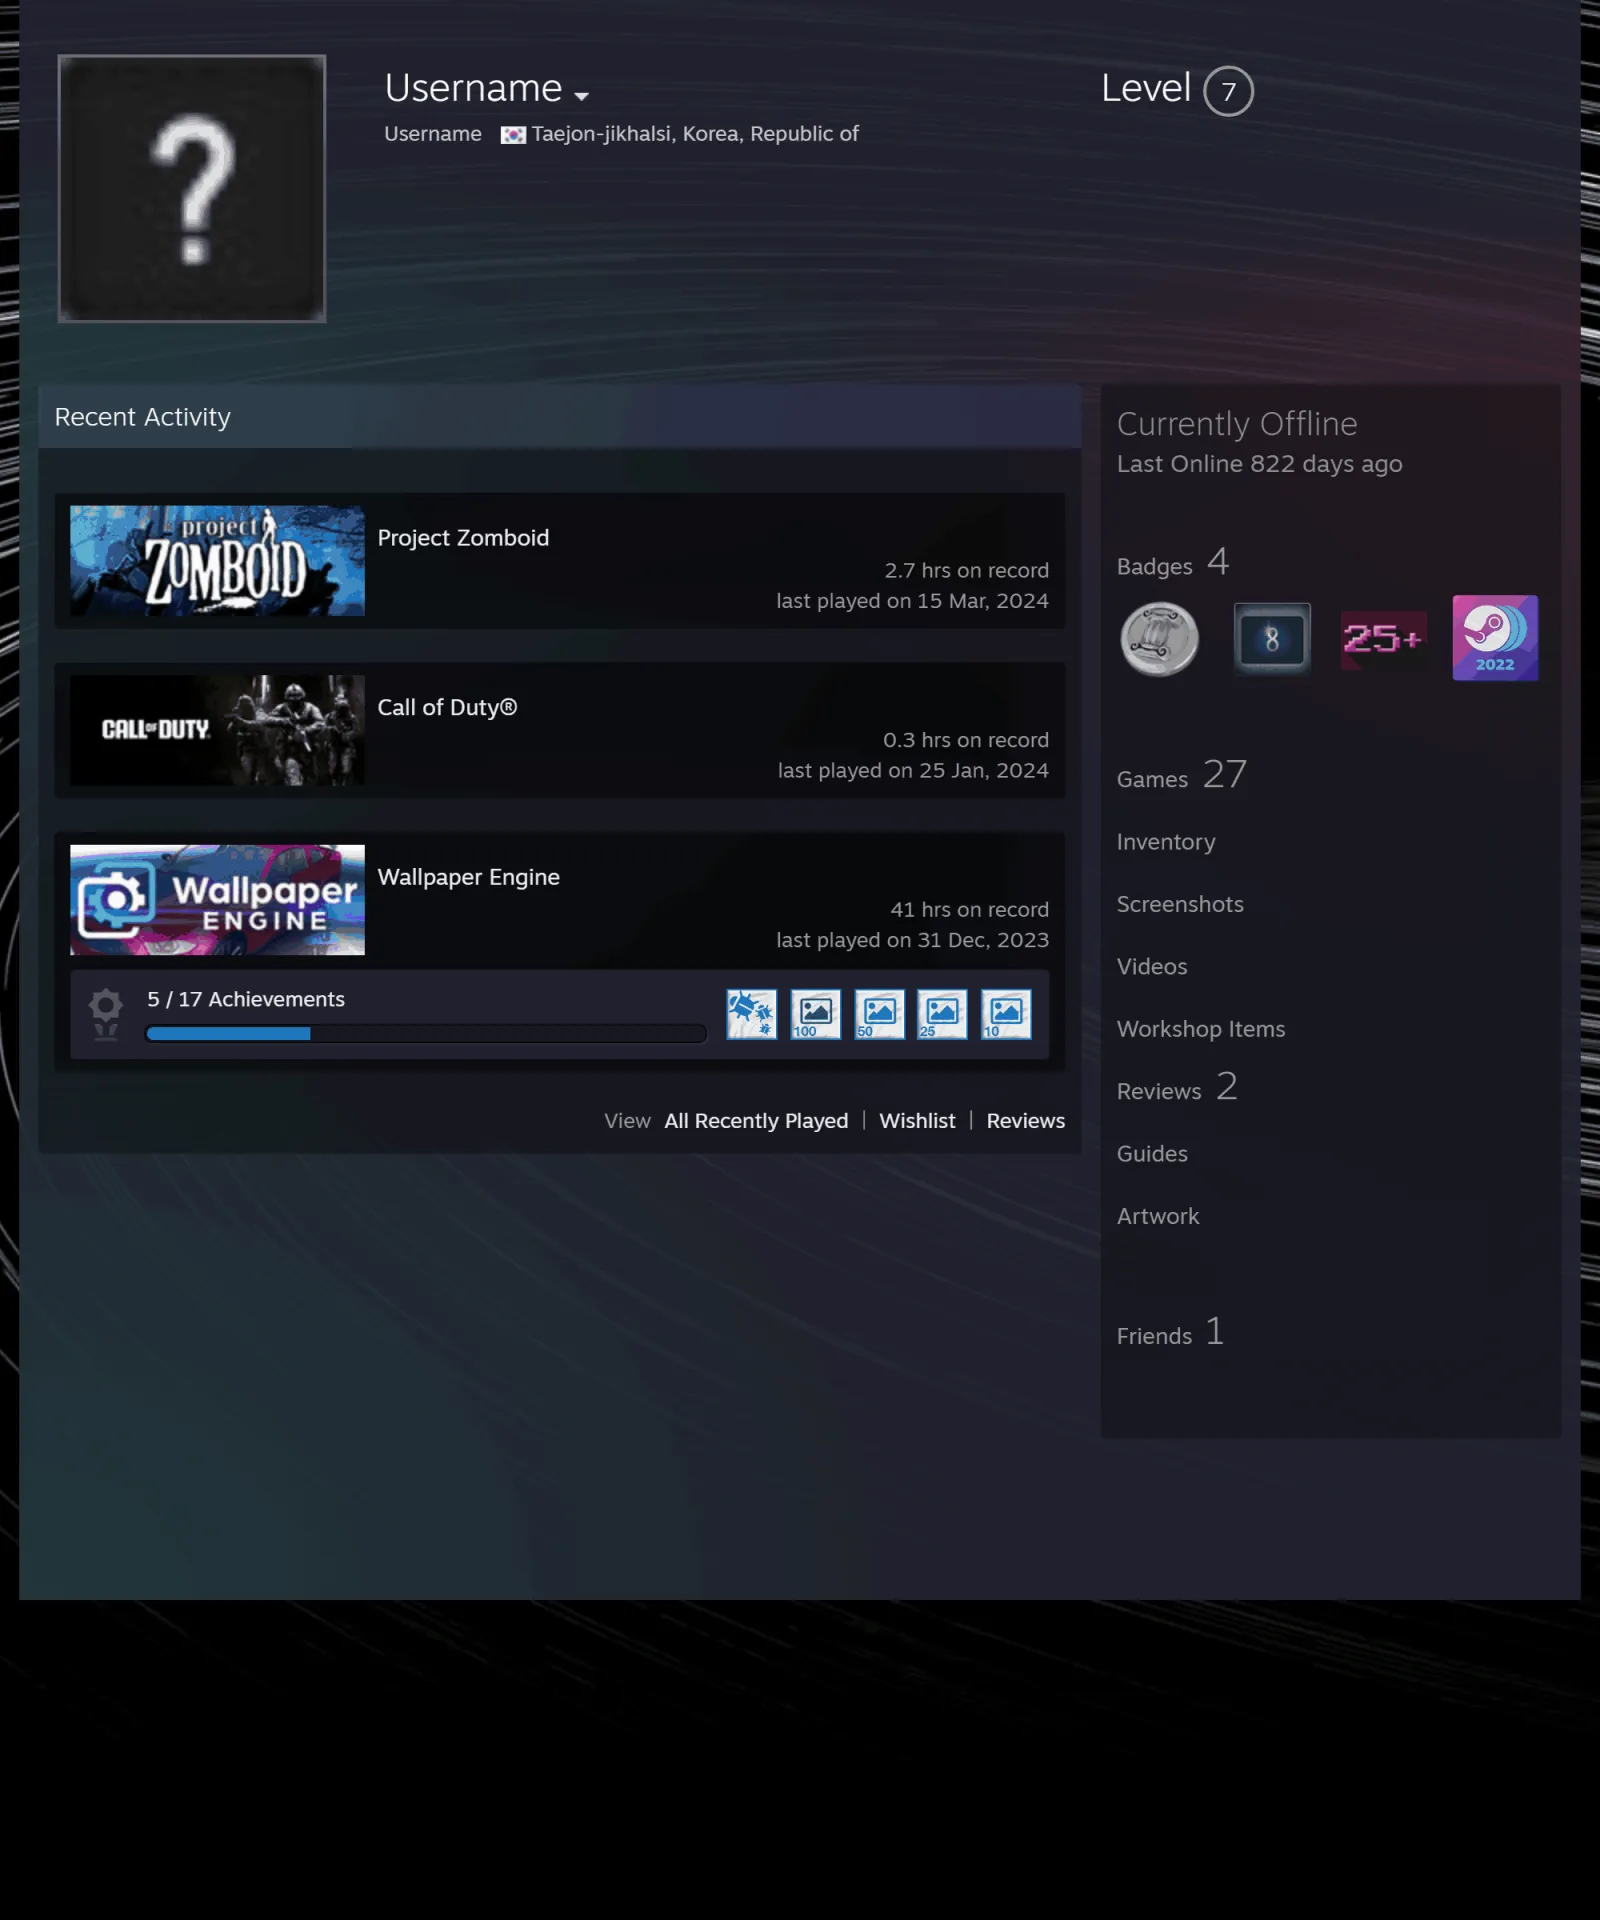This screenshot has height=1920, width=1600.
Task: Click 'Last Online 822 days ago' text
Action: pyautogui.click(x=1259, y=464)
